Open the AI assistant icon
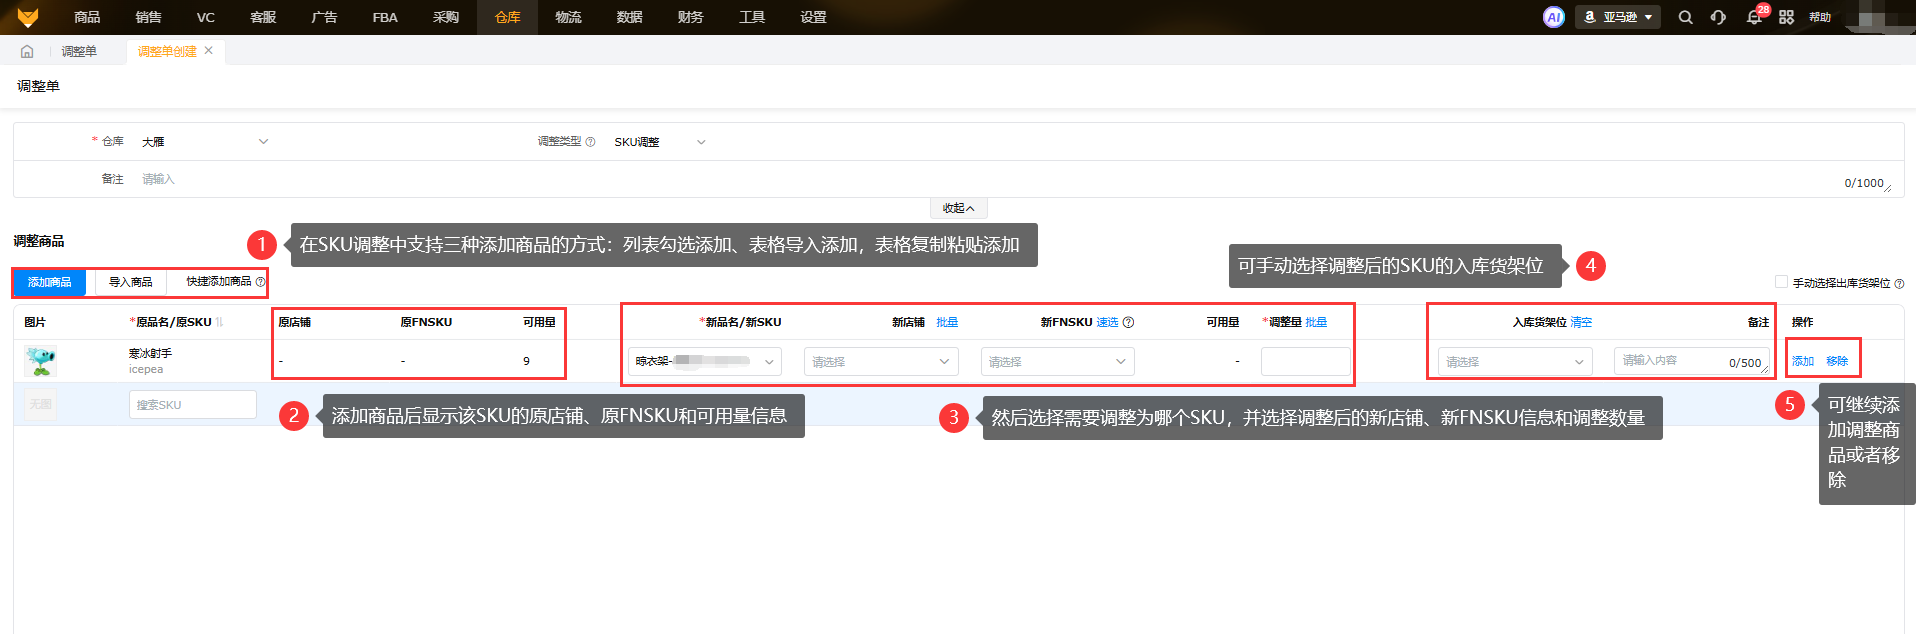This screenshot has height=634, width=1916. tap(1553, 17)
